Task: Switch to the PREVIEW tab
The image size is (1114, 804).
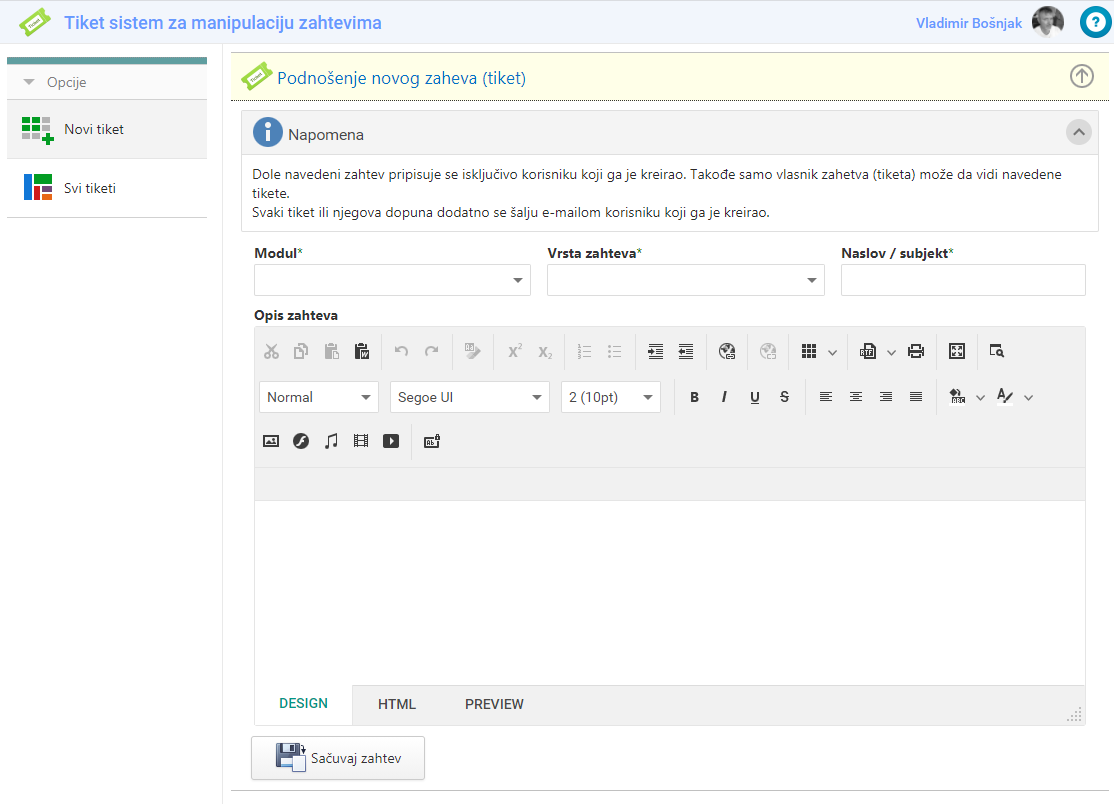Action: point(494,704)
